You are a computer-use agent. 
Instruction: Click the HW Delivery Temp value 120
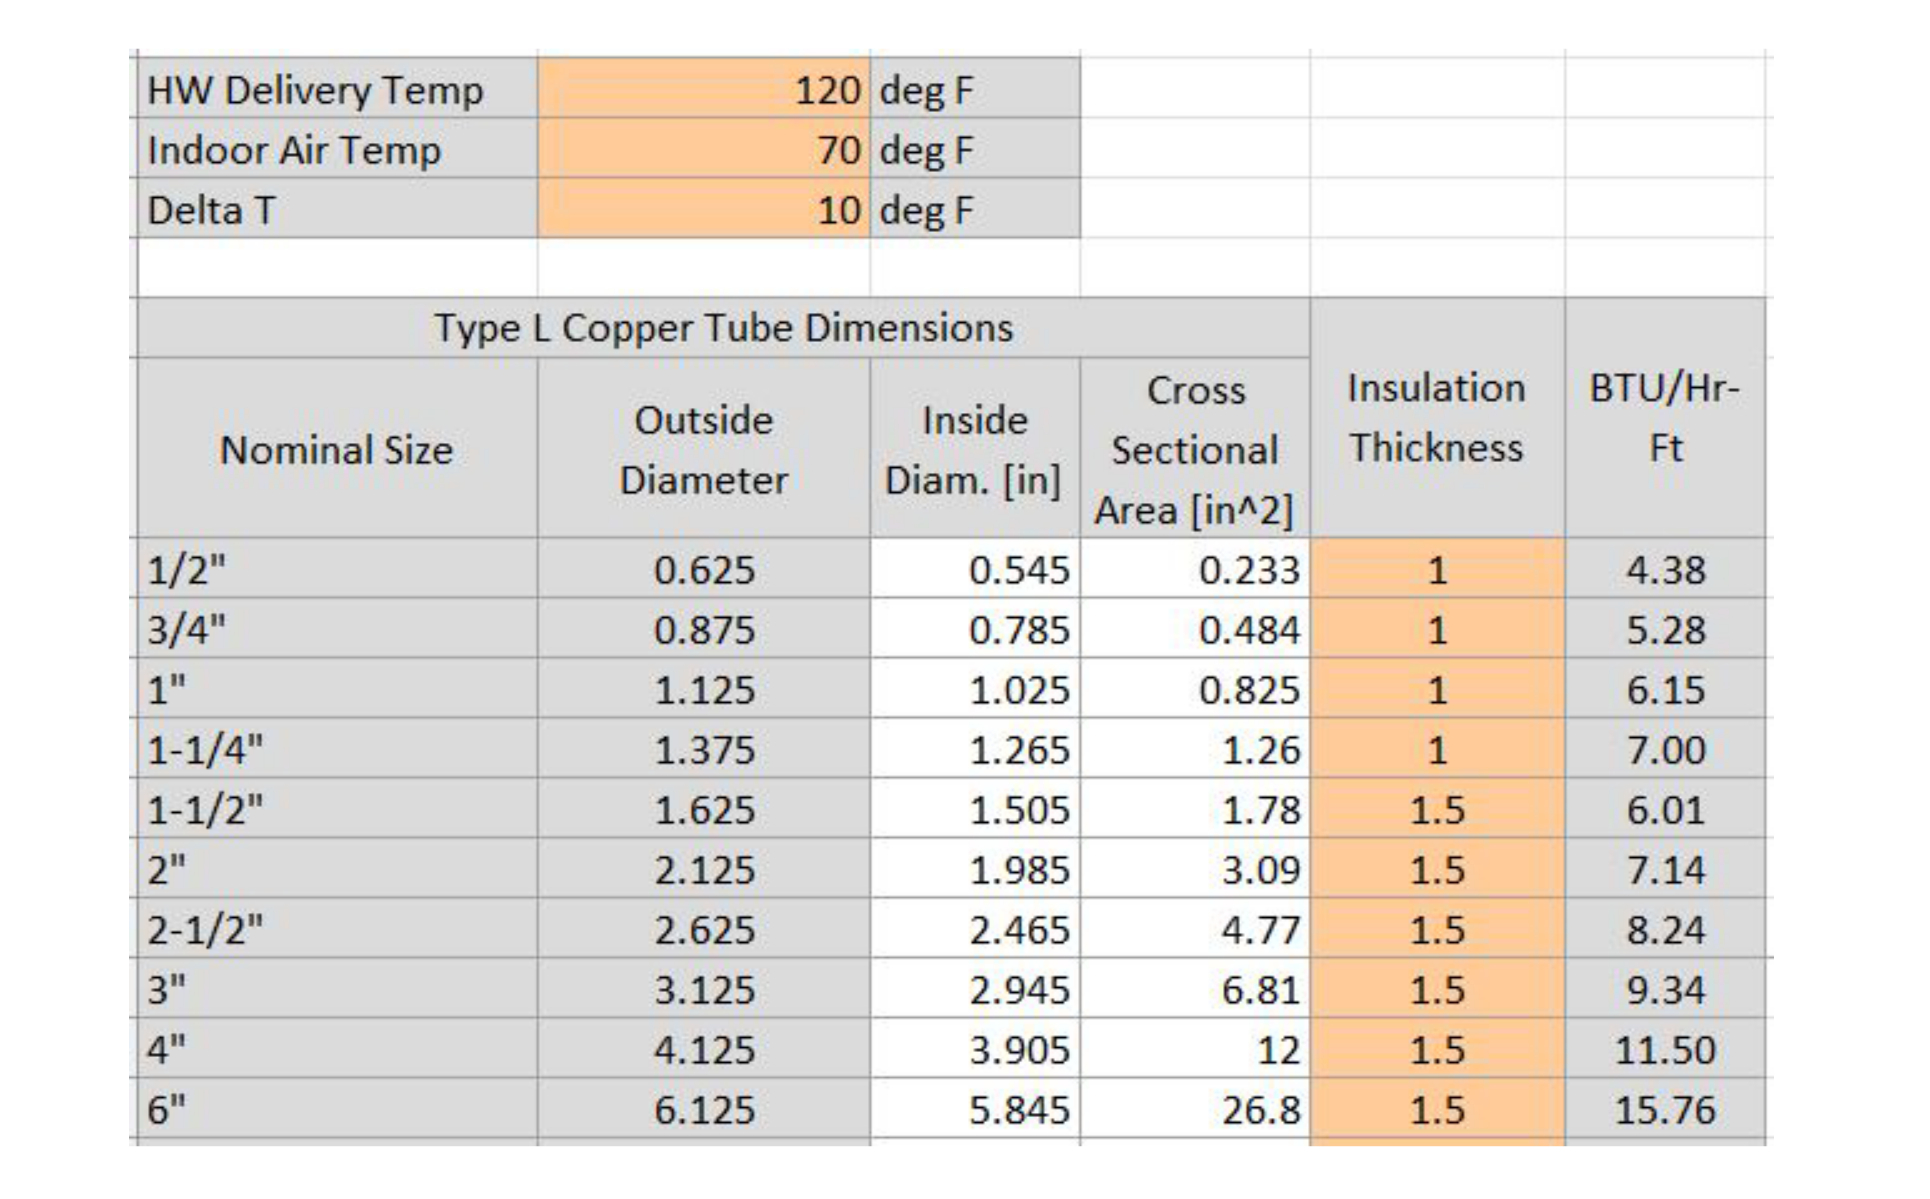703,90
